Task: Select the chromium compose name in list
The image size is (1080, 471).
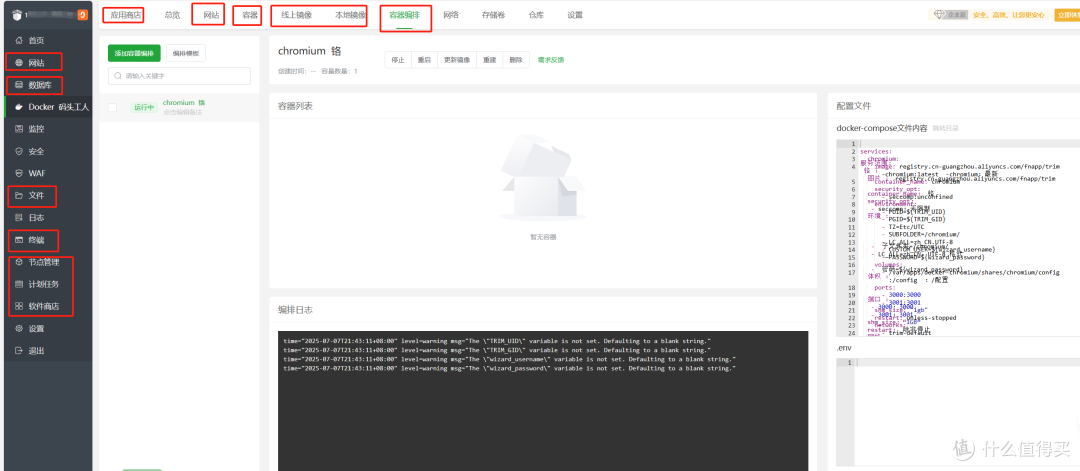Action: 184,103
